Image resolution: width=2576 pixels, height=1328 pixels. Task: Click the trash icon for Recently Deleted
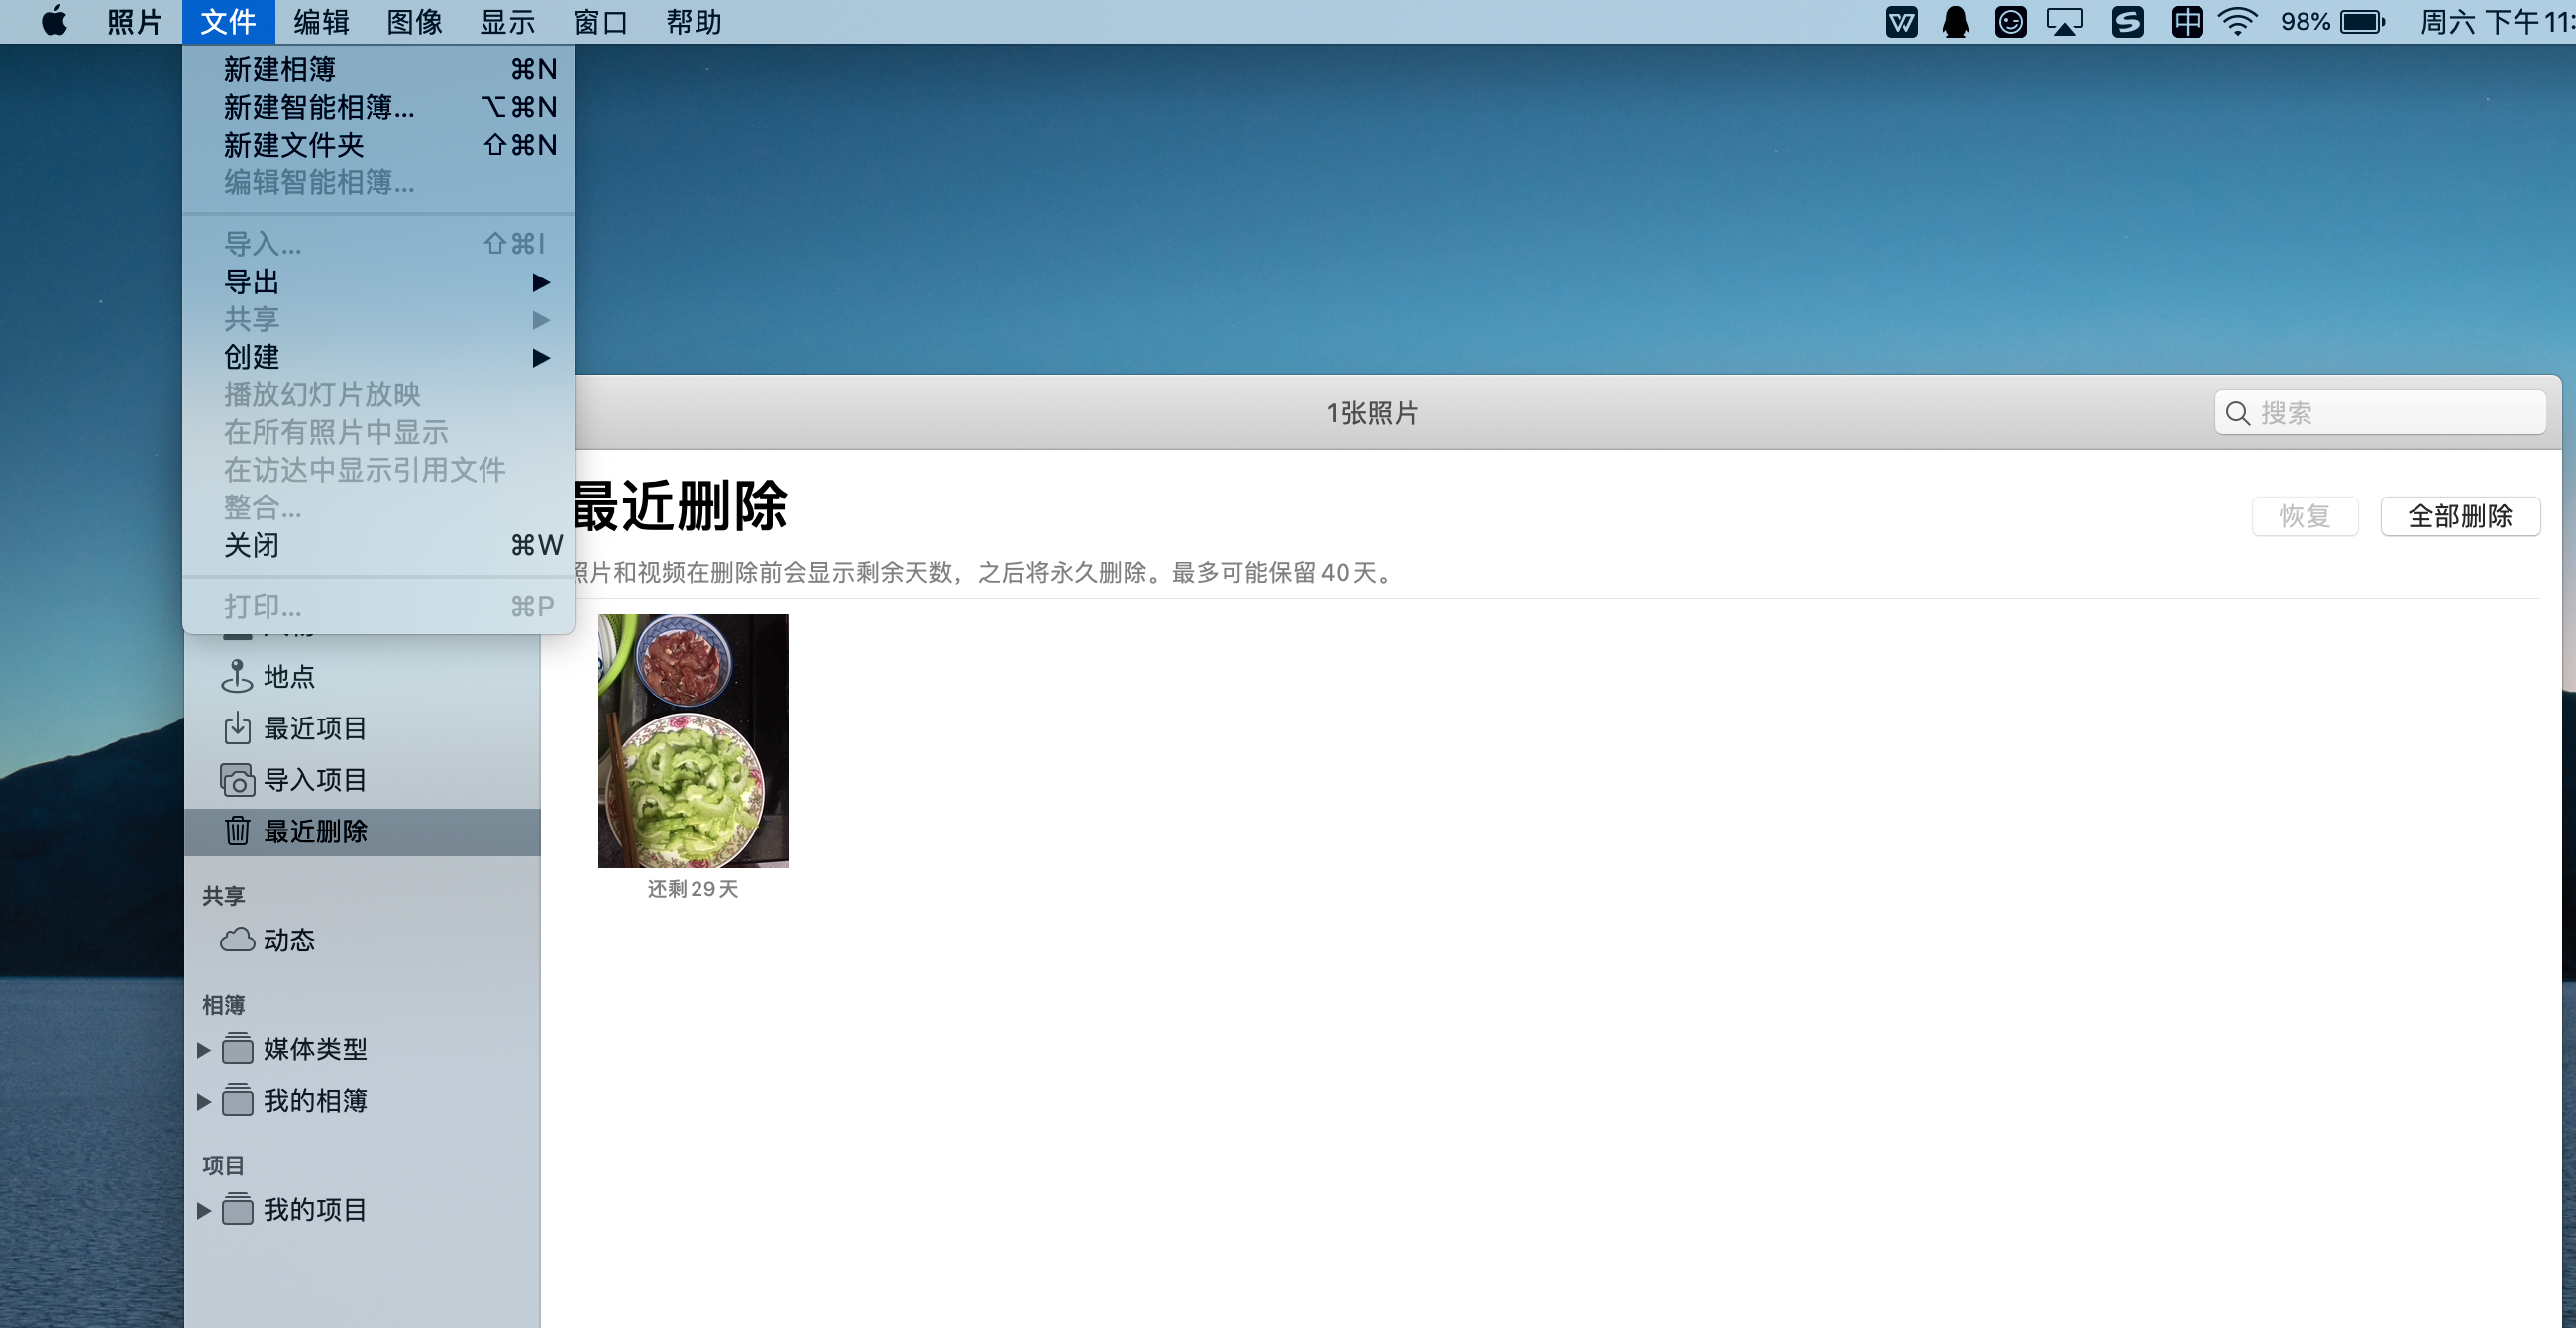(x=237, y=831)
